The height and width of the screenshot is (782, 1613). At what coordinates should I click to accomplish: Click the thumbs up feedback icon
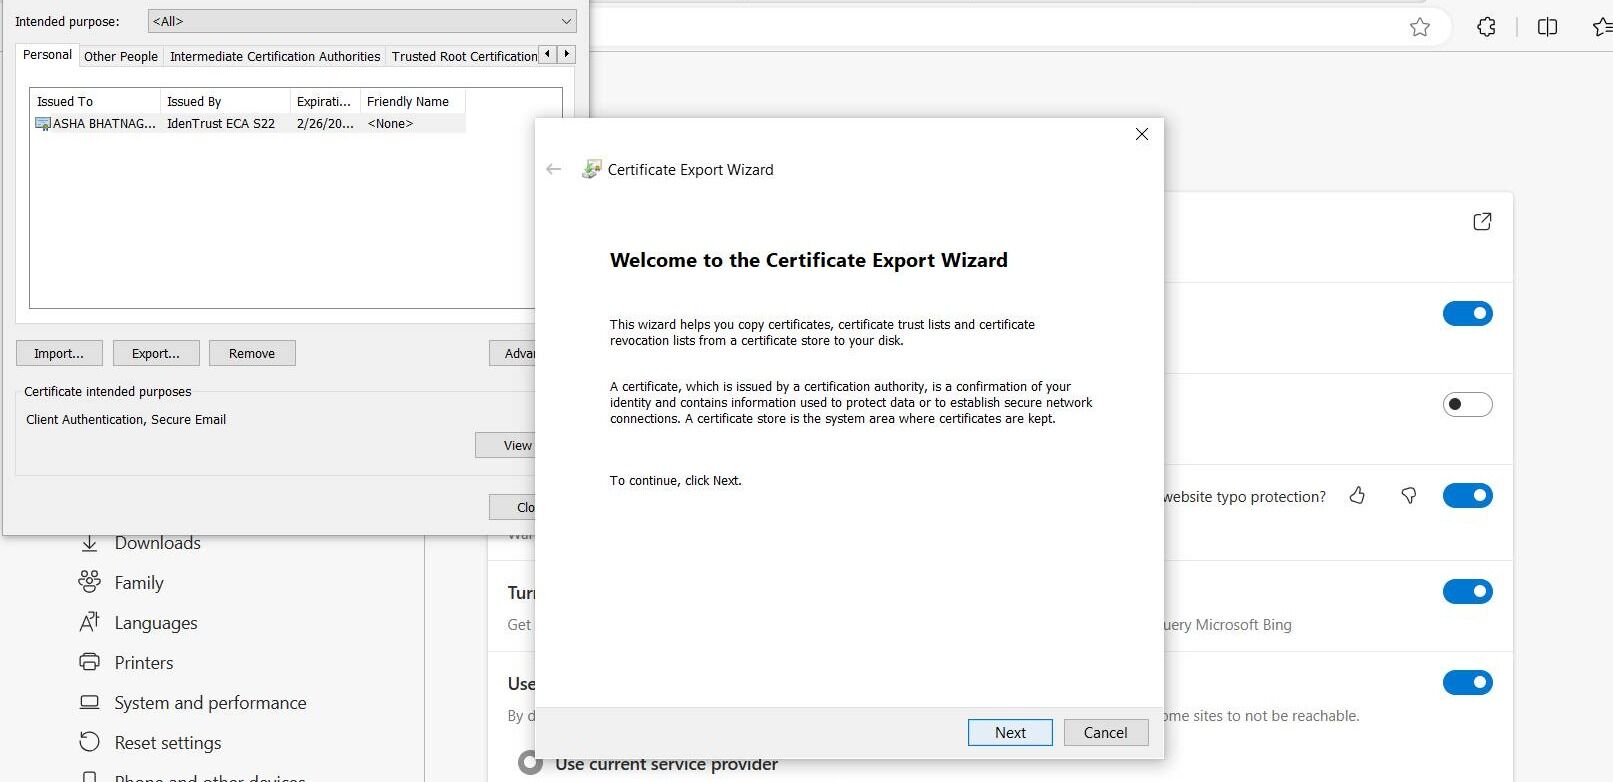click(1357, 495)
